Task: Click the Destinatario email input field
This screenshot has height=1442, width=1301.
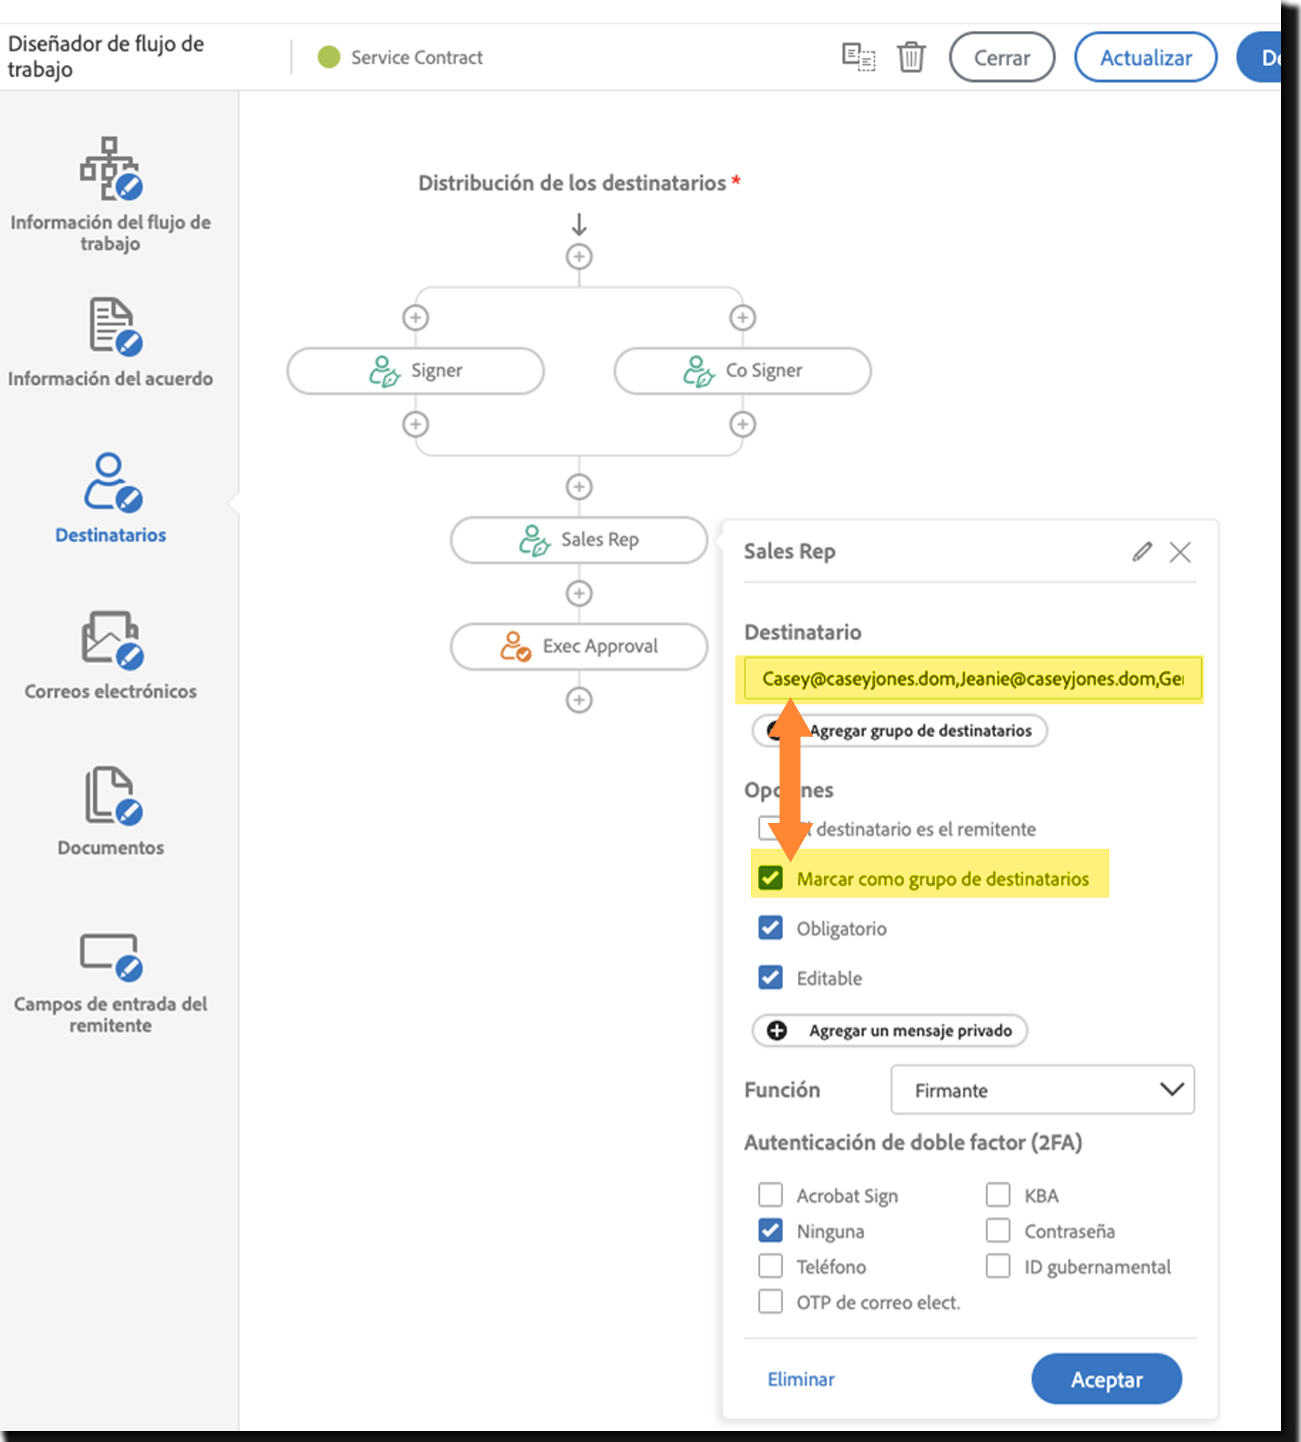Action: pyautogui.click(x=970, y=678)
